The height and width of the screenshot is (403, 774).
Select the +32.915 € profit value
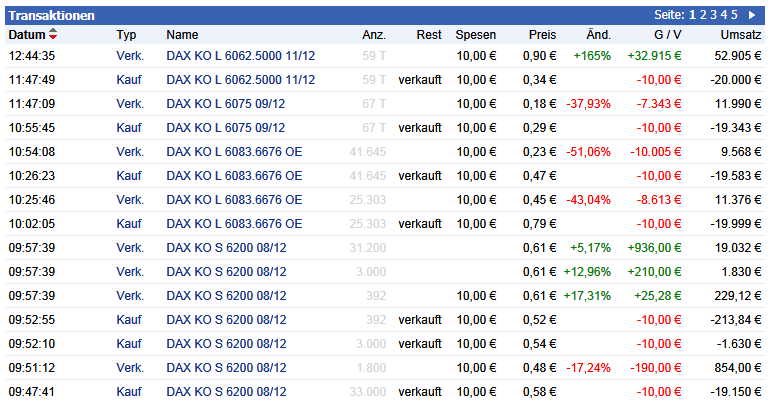[x=654, y=56]
